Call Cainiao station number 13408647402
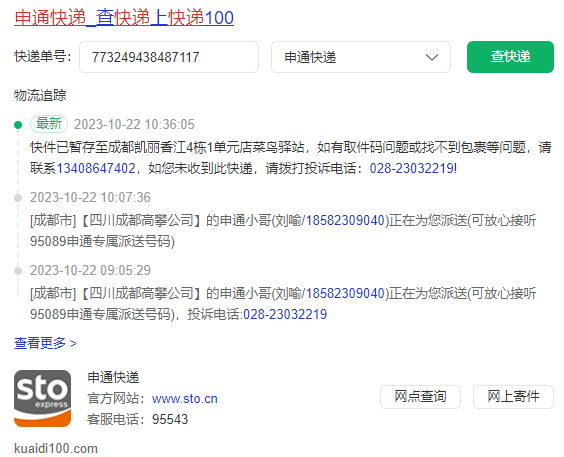The width and height of the screenshot is (564, 457). (x=96, y=168)
